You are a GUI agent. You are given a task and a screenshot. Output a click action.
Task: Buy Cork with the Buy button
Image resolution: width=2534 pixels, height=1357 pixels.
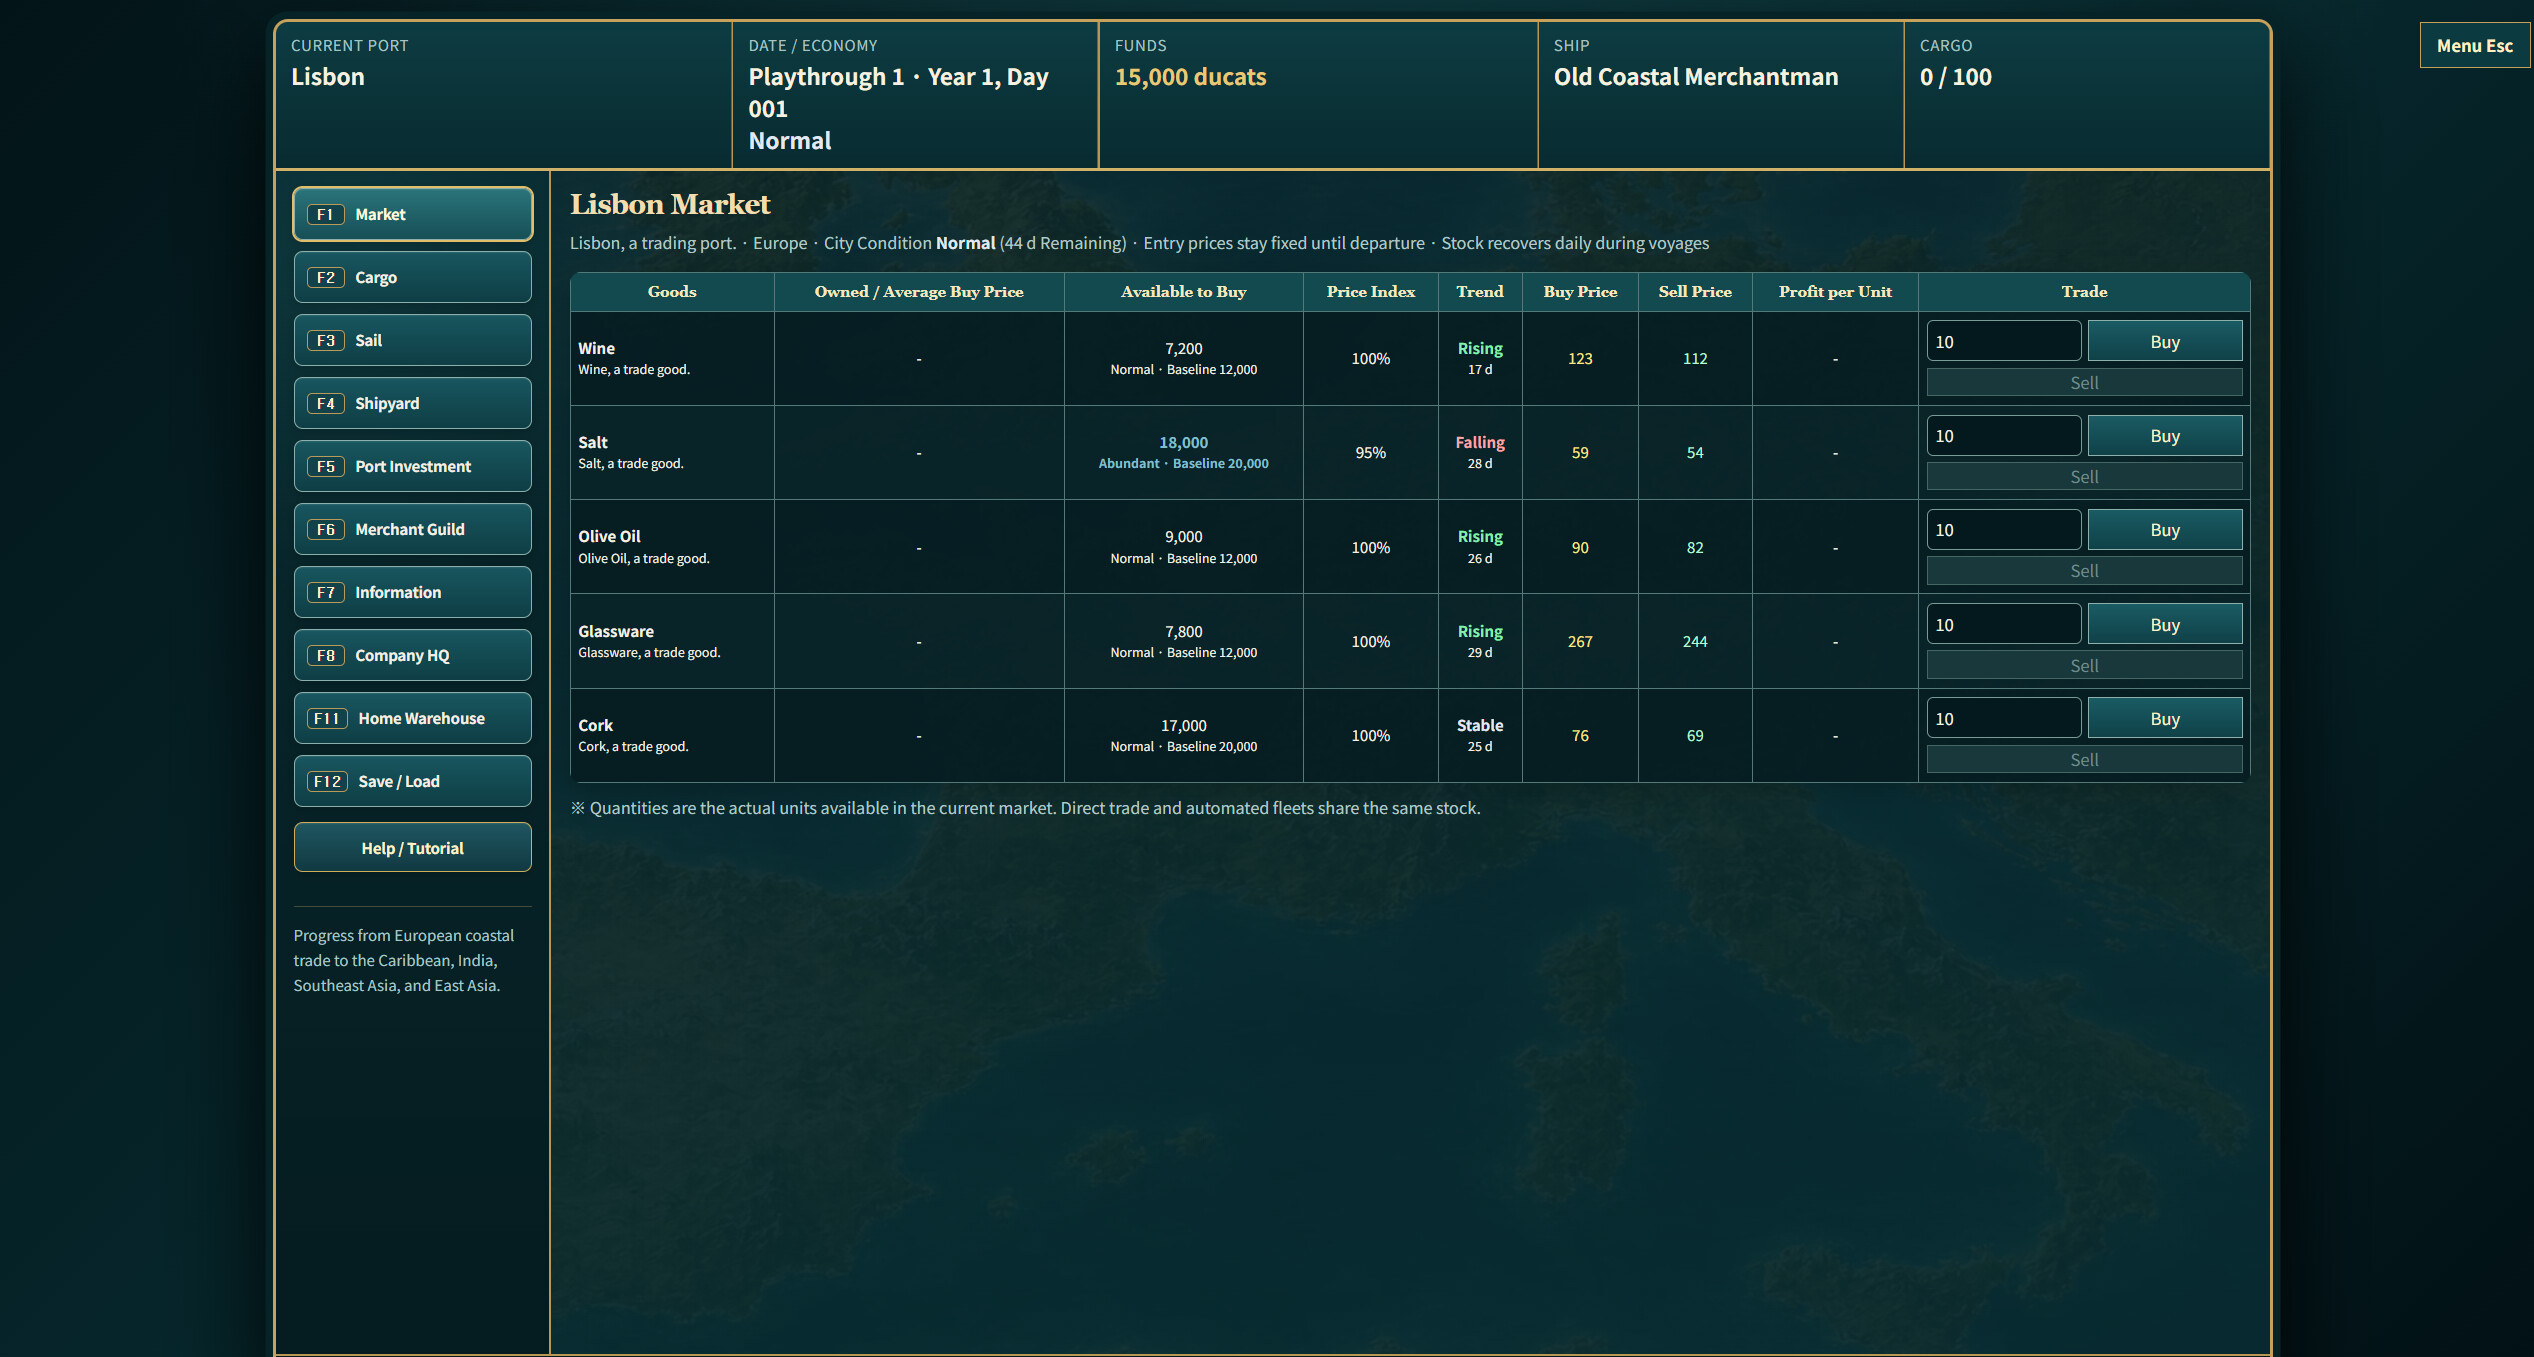[x=2164, y=719]
